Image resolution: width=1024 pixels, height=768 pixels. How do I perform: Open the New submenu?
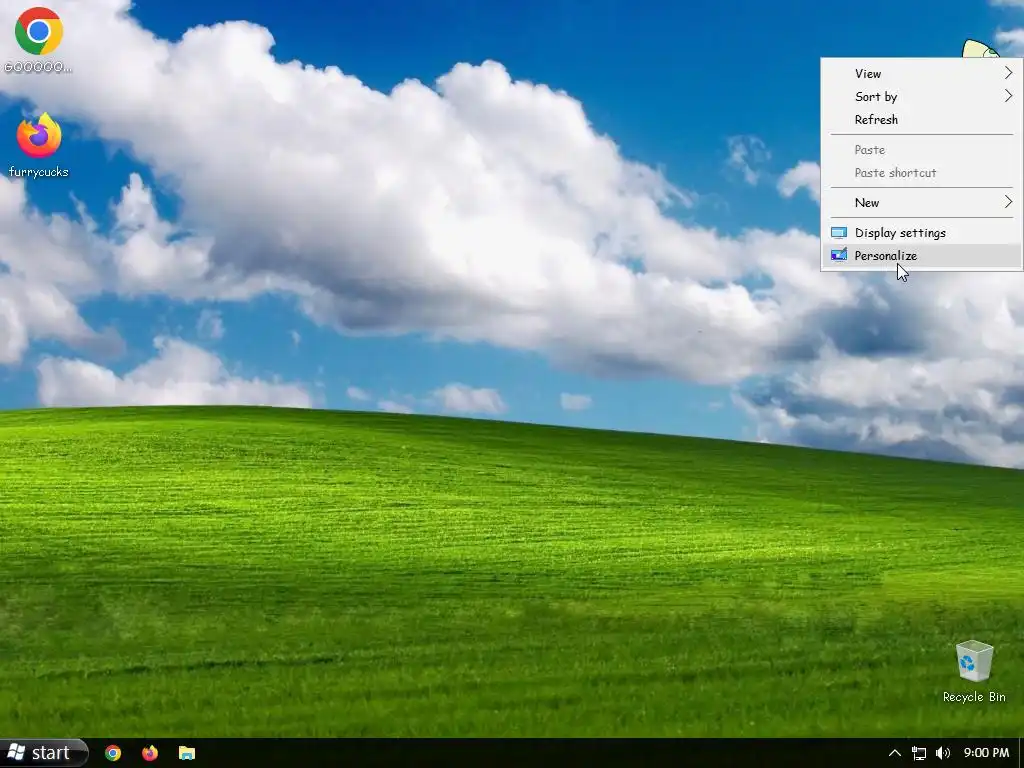tap(921, 202)
